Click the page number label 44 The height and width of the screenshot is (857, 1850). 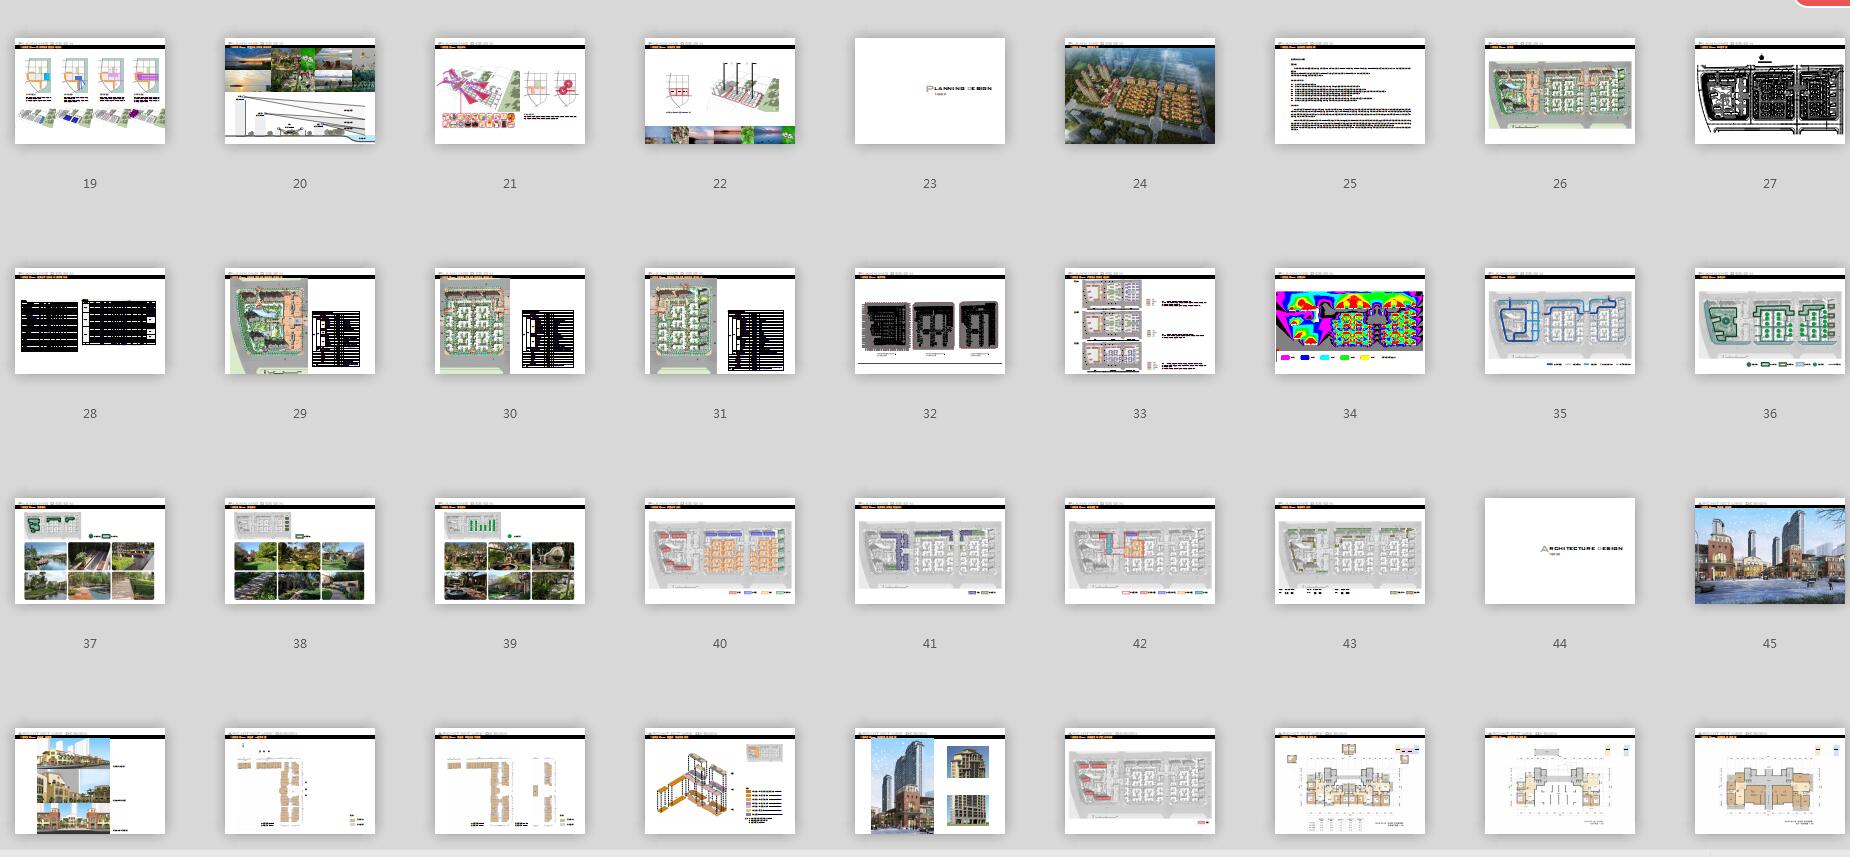(x=1560, y=644)
